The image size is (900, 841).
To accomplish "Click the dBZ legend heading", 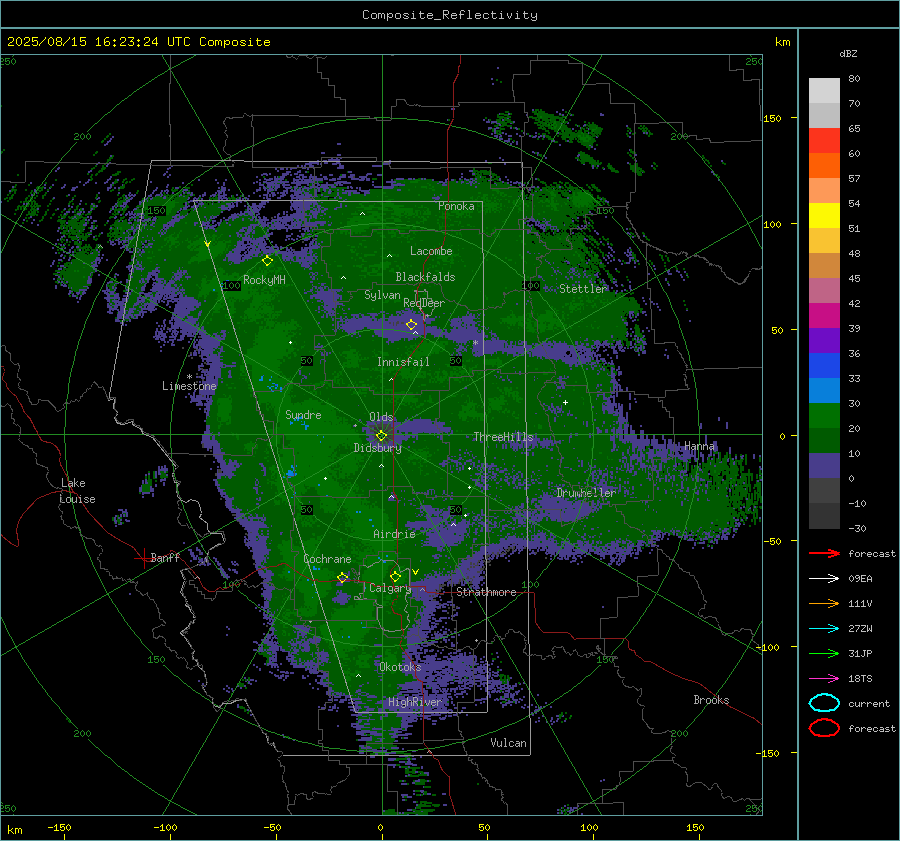I will point(848,53).
